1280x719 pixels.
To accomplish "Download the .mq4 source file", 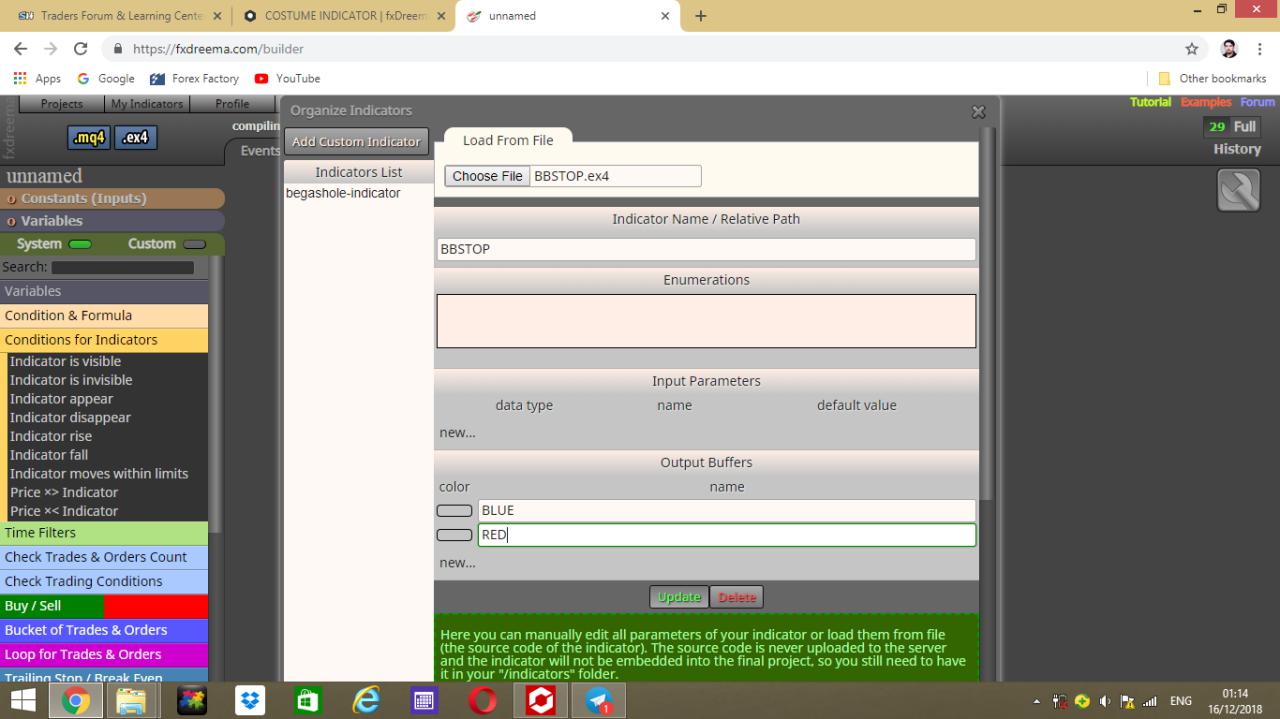I will [88, 138].
